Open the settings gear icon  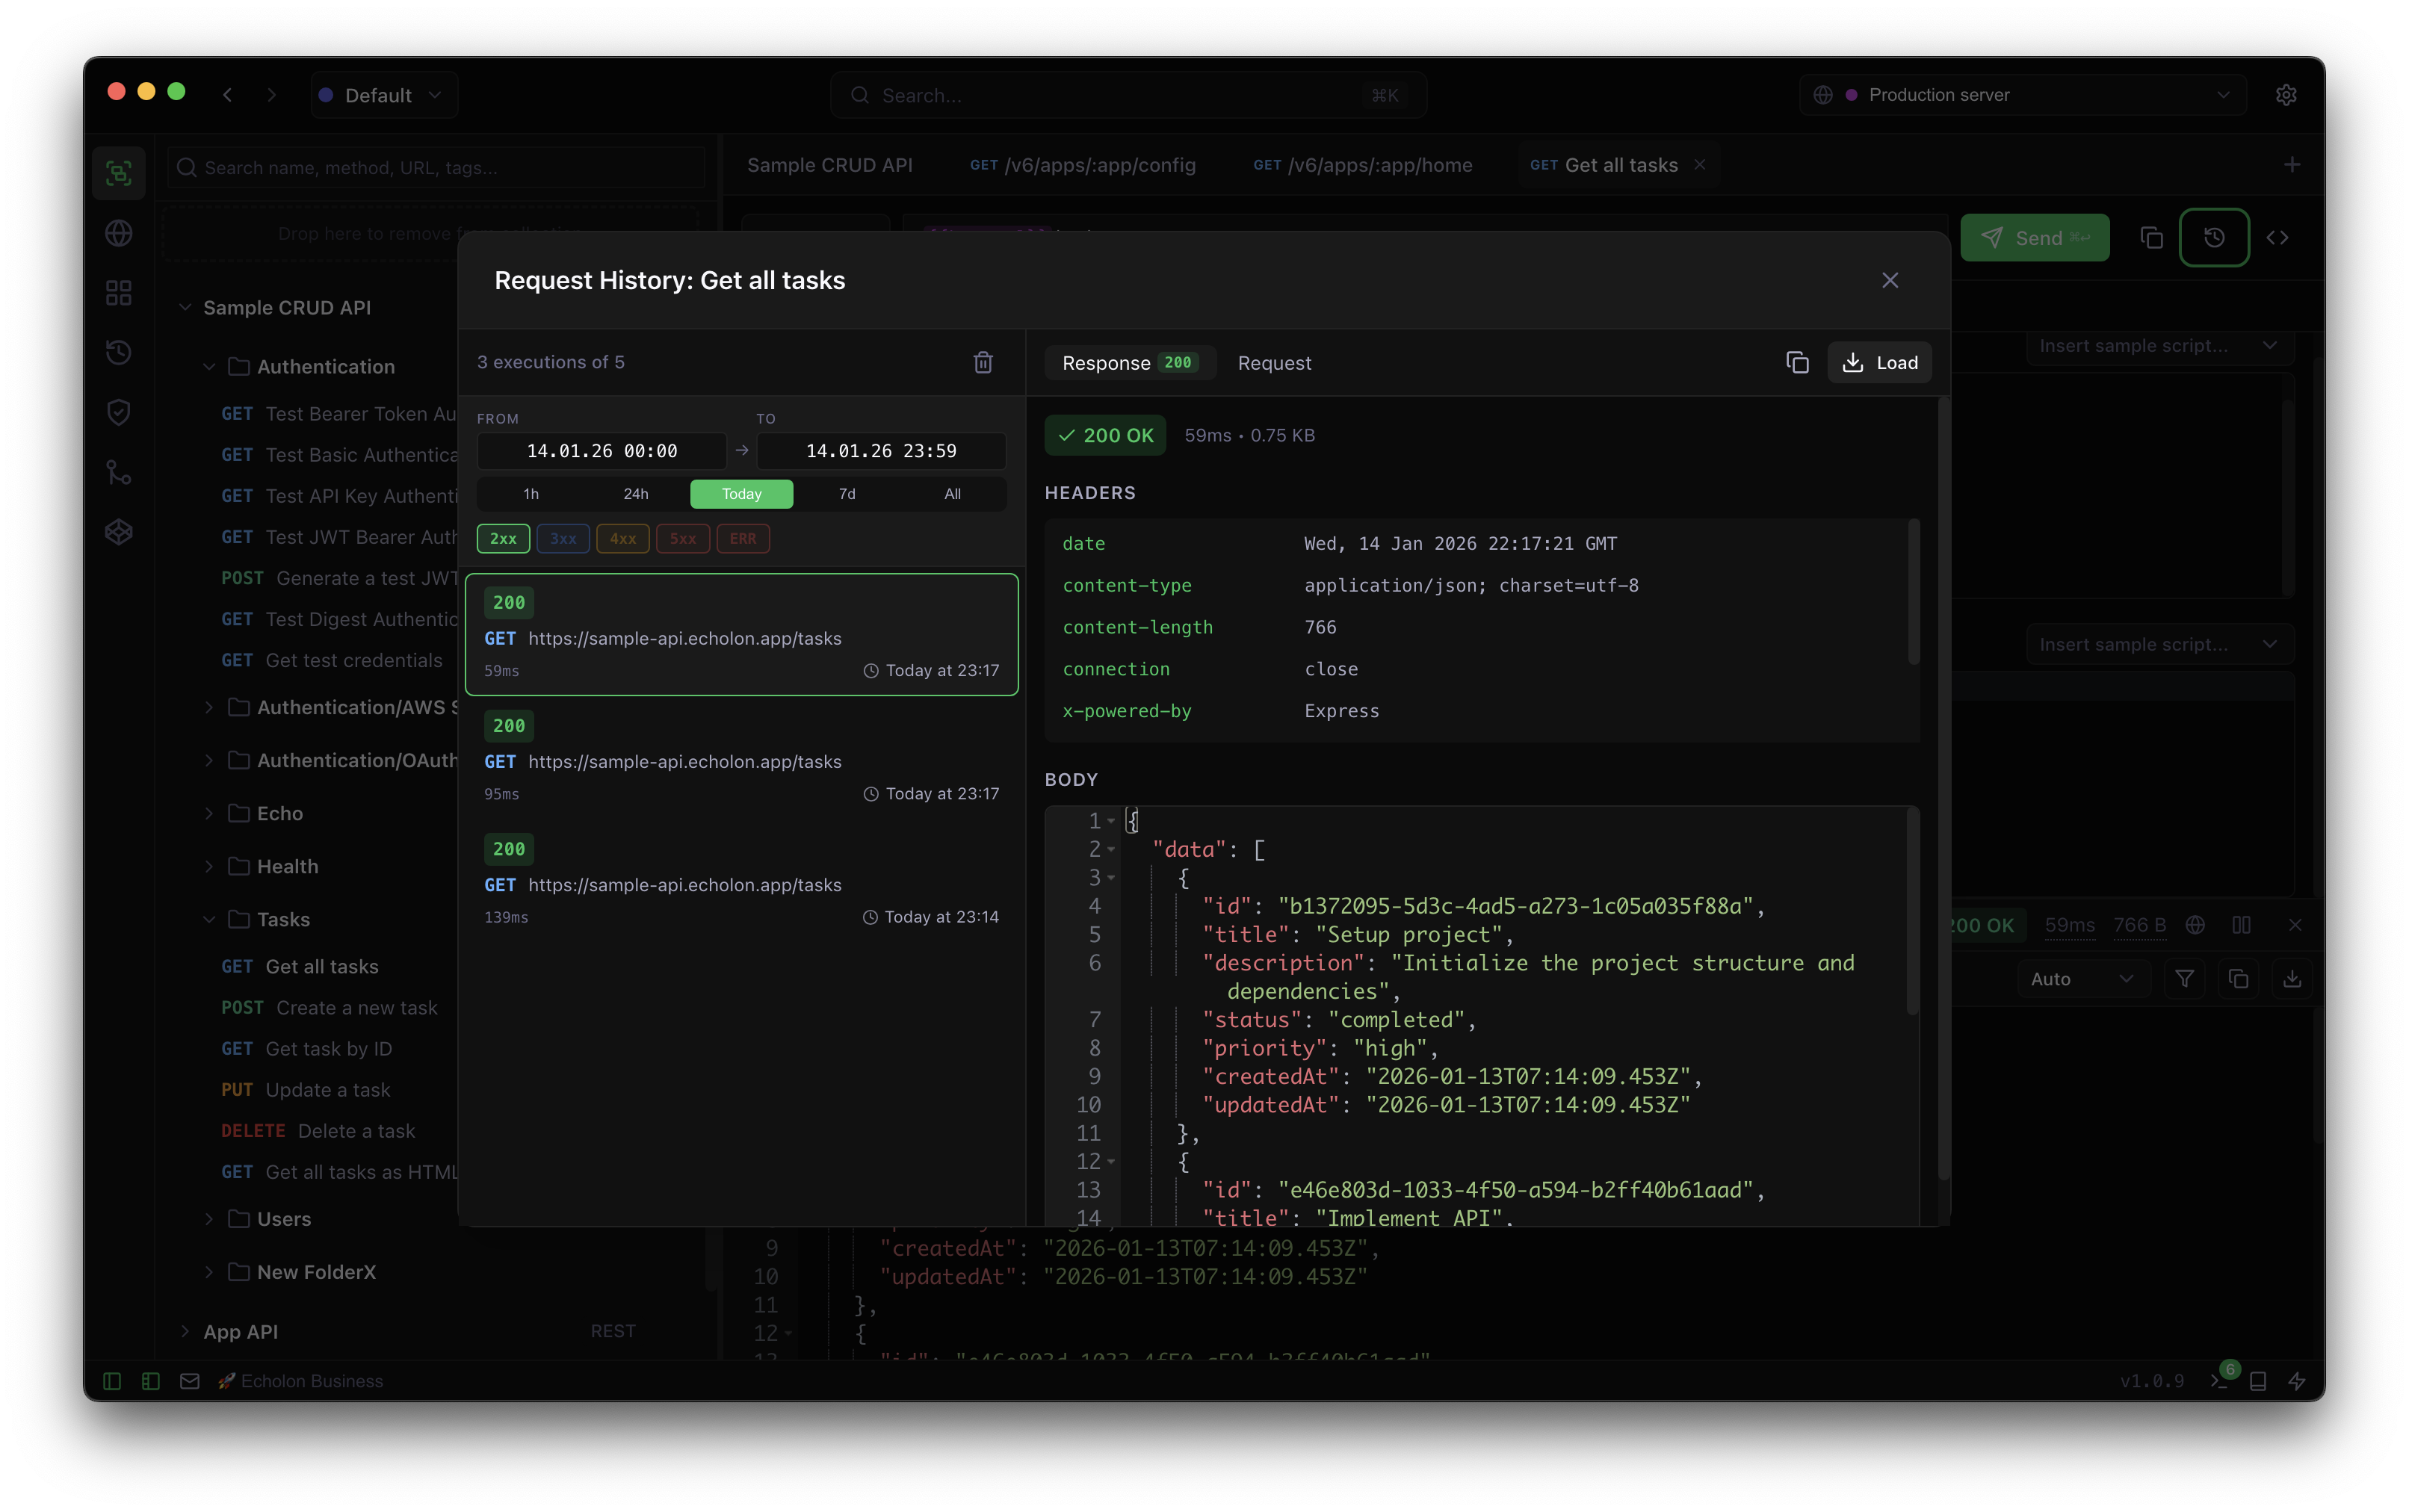[x=2286, y=95]
